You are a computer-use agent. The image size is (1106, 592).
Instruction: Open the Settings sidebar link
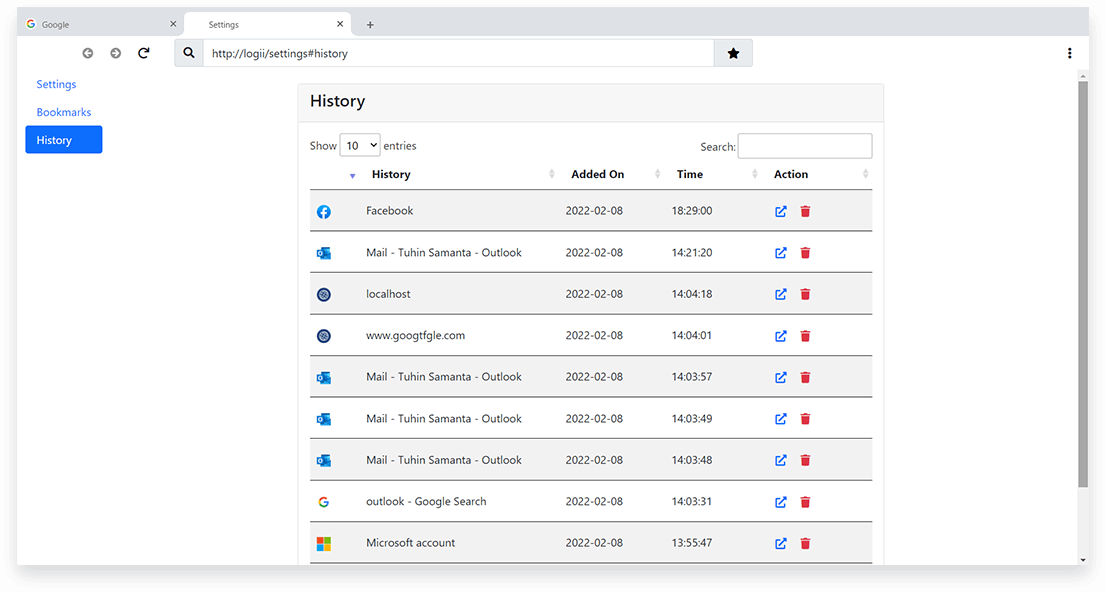click(x=56, y=84)
